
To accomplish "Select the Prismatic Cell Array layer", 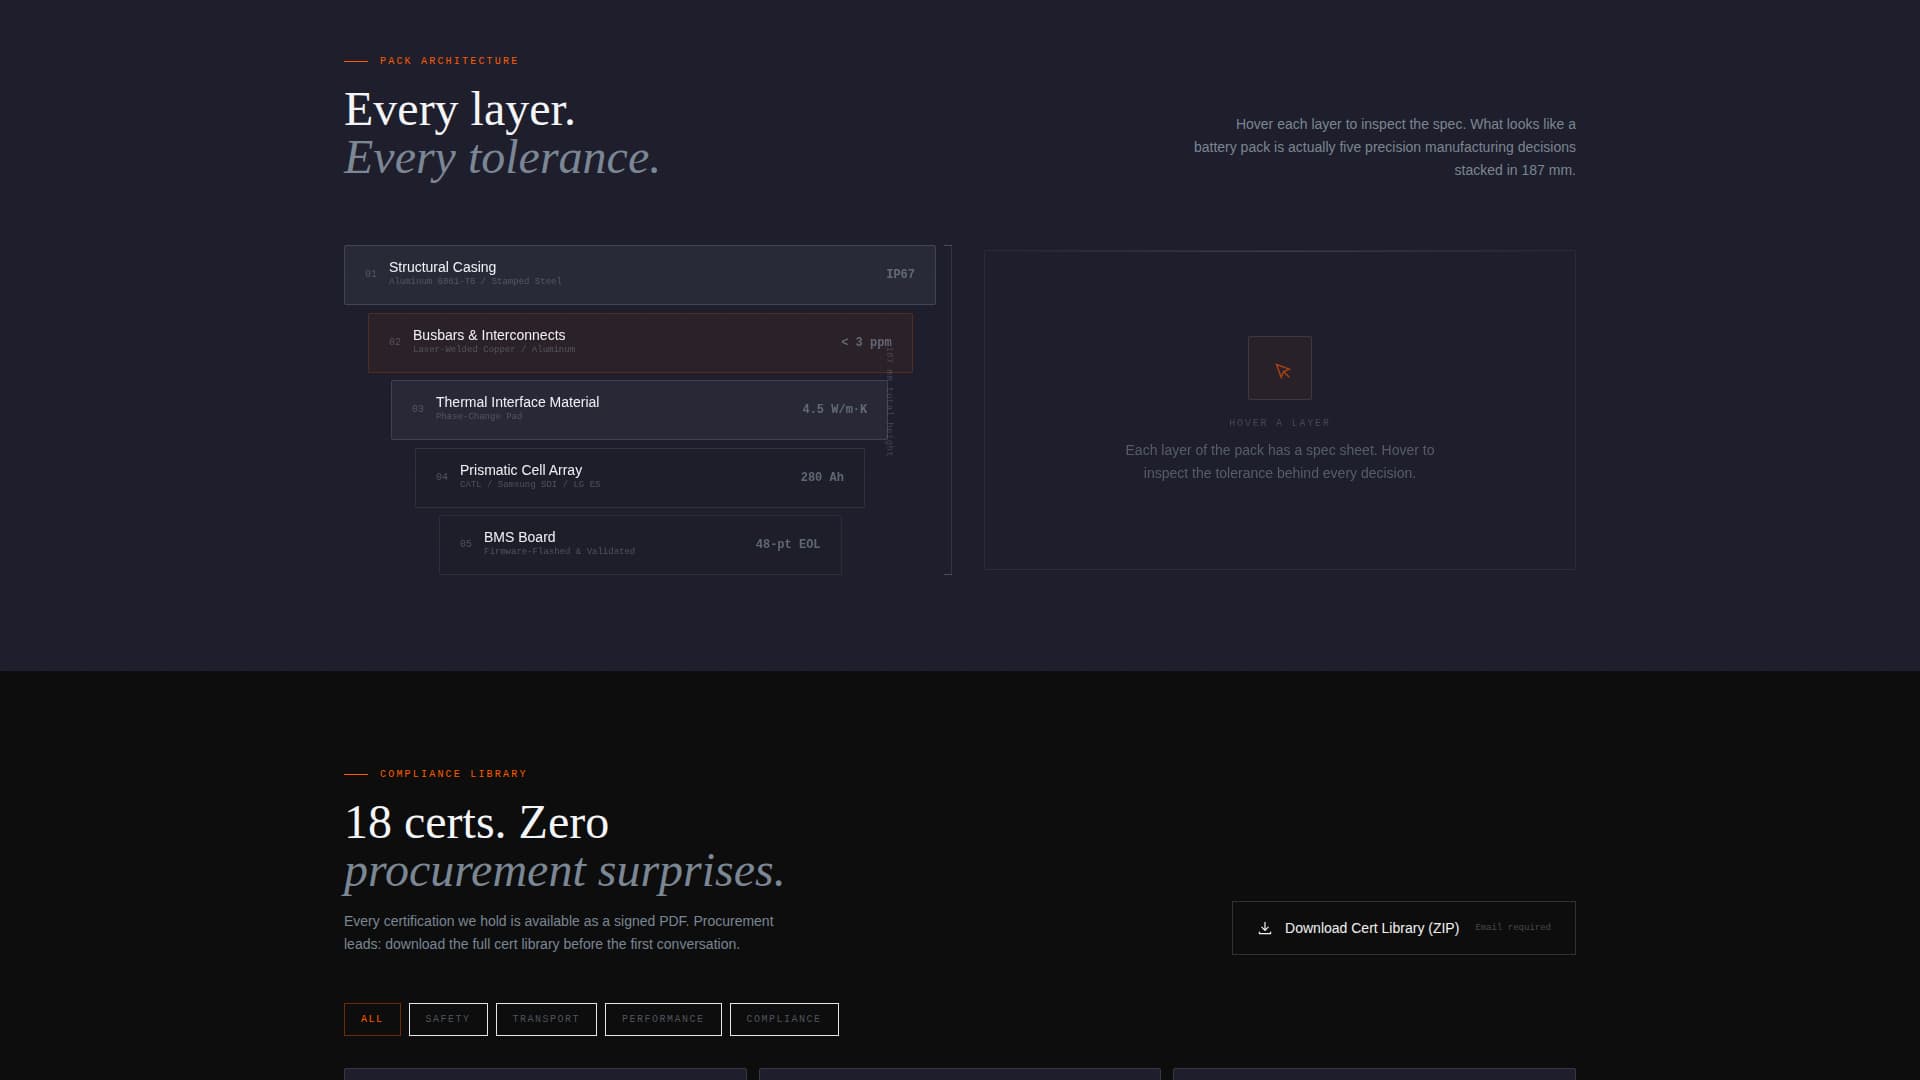I will pyautogui.click(x=640, y=476).
